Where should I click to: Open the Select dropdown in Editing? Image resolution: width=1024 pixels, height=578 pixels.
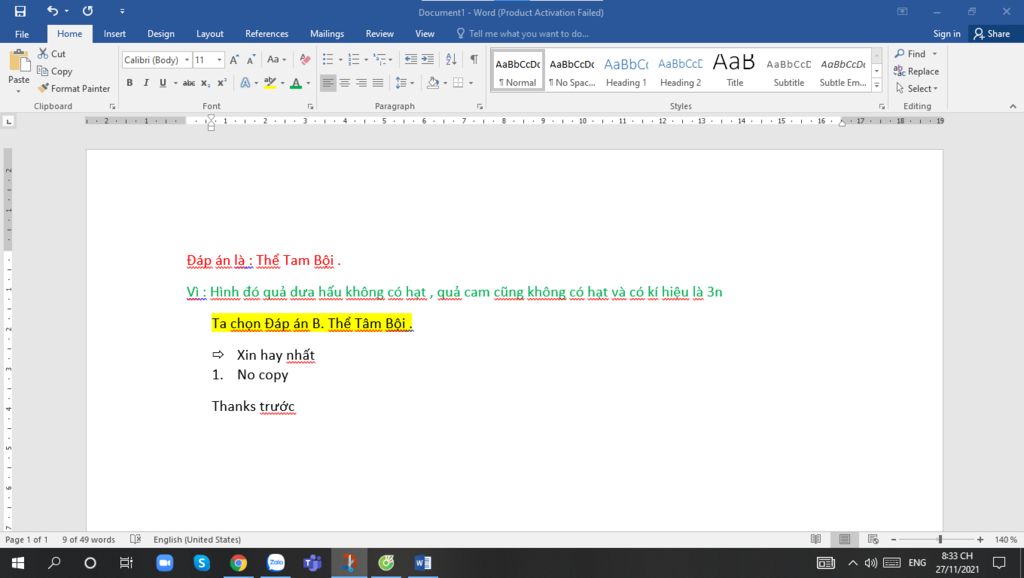pos(917,88)
